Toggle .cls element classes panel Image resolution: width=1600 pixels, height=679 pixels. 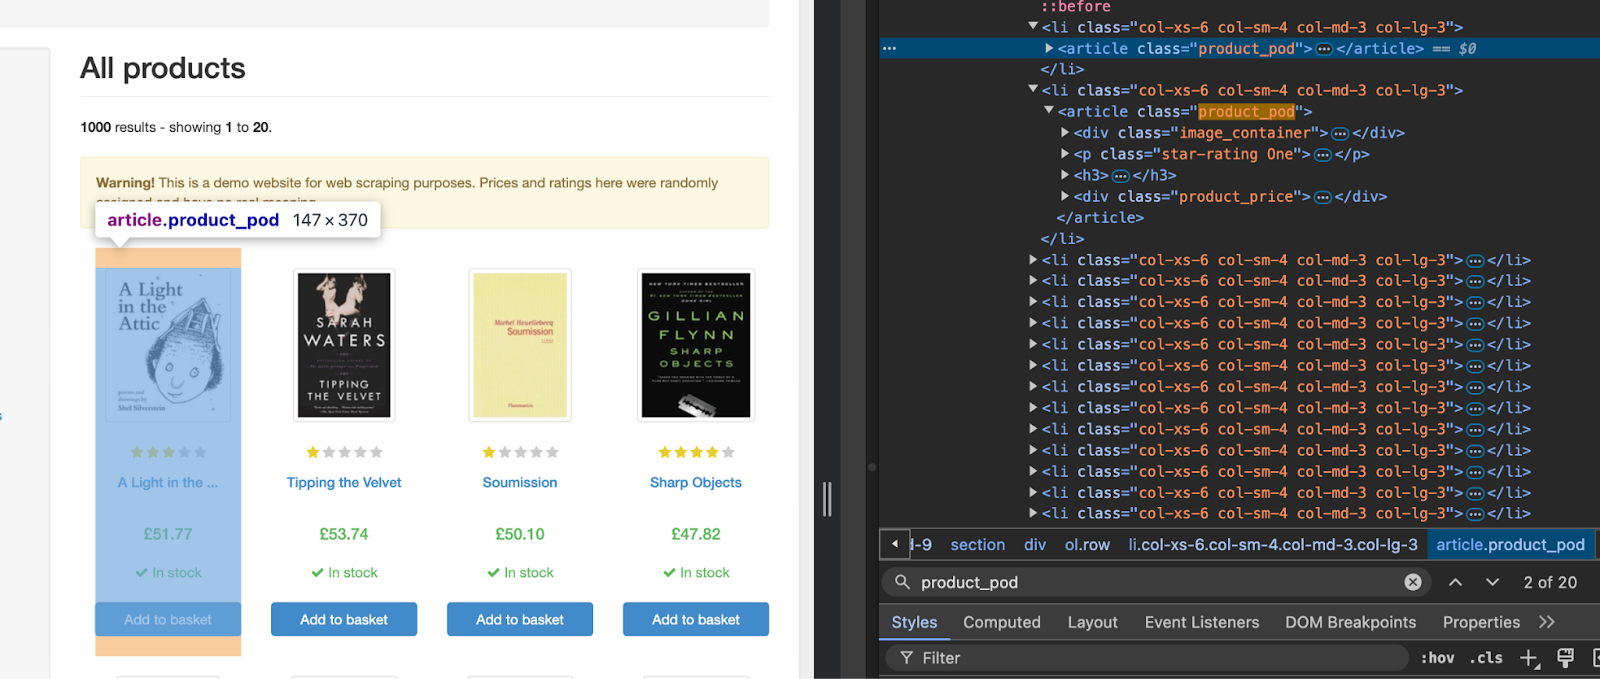click(1485, 658)
